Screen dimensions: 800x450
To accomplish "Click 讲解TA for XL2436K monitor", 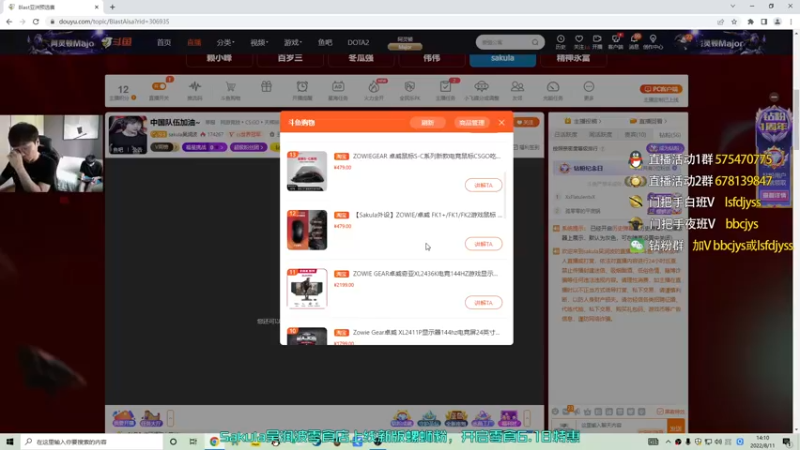I will (483, 303).
